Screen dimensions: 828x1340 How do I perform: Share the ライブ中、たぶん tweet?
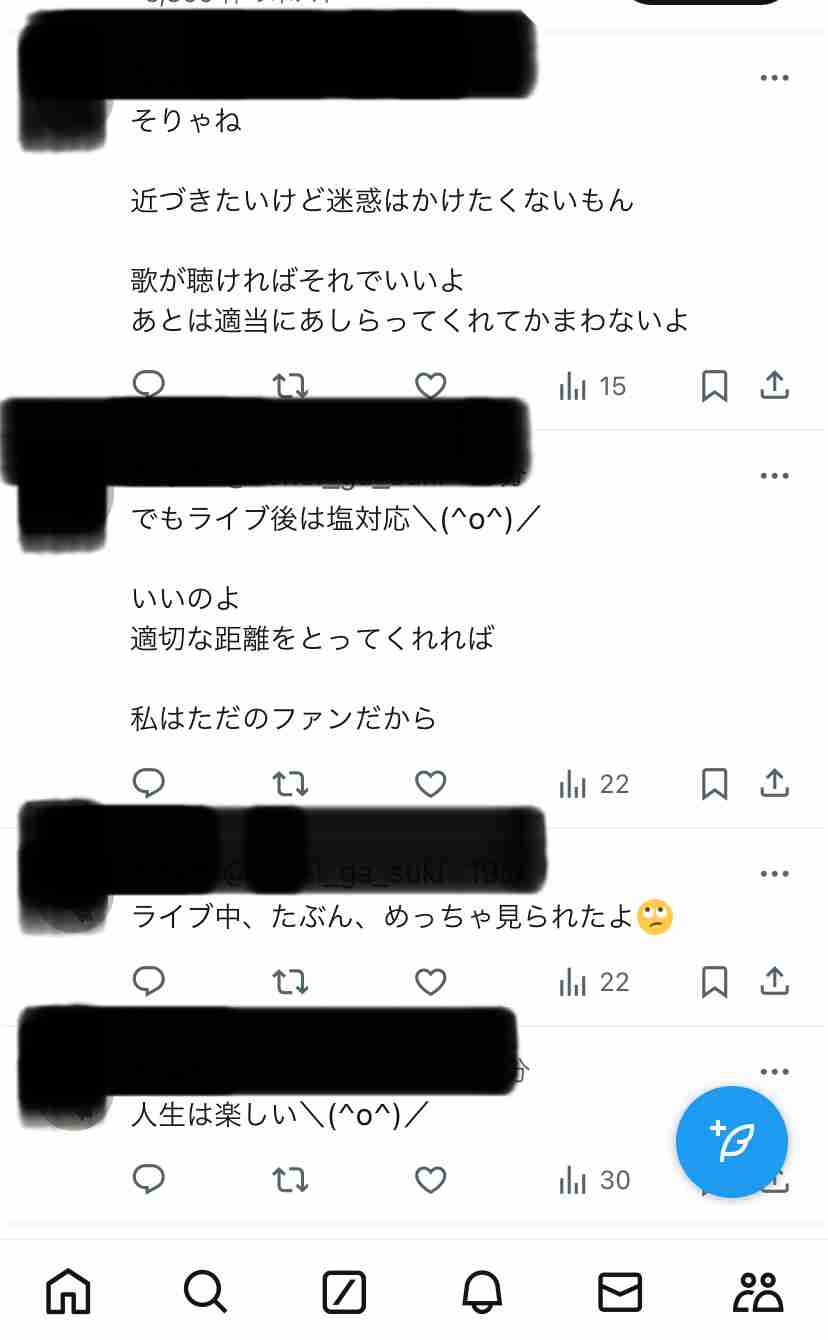775,982
